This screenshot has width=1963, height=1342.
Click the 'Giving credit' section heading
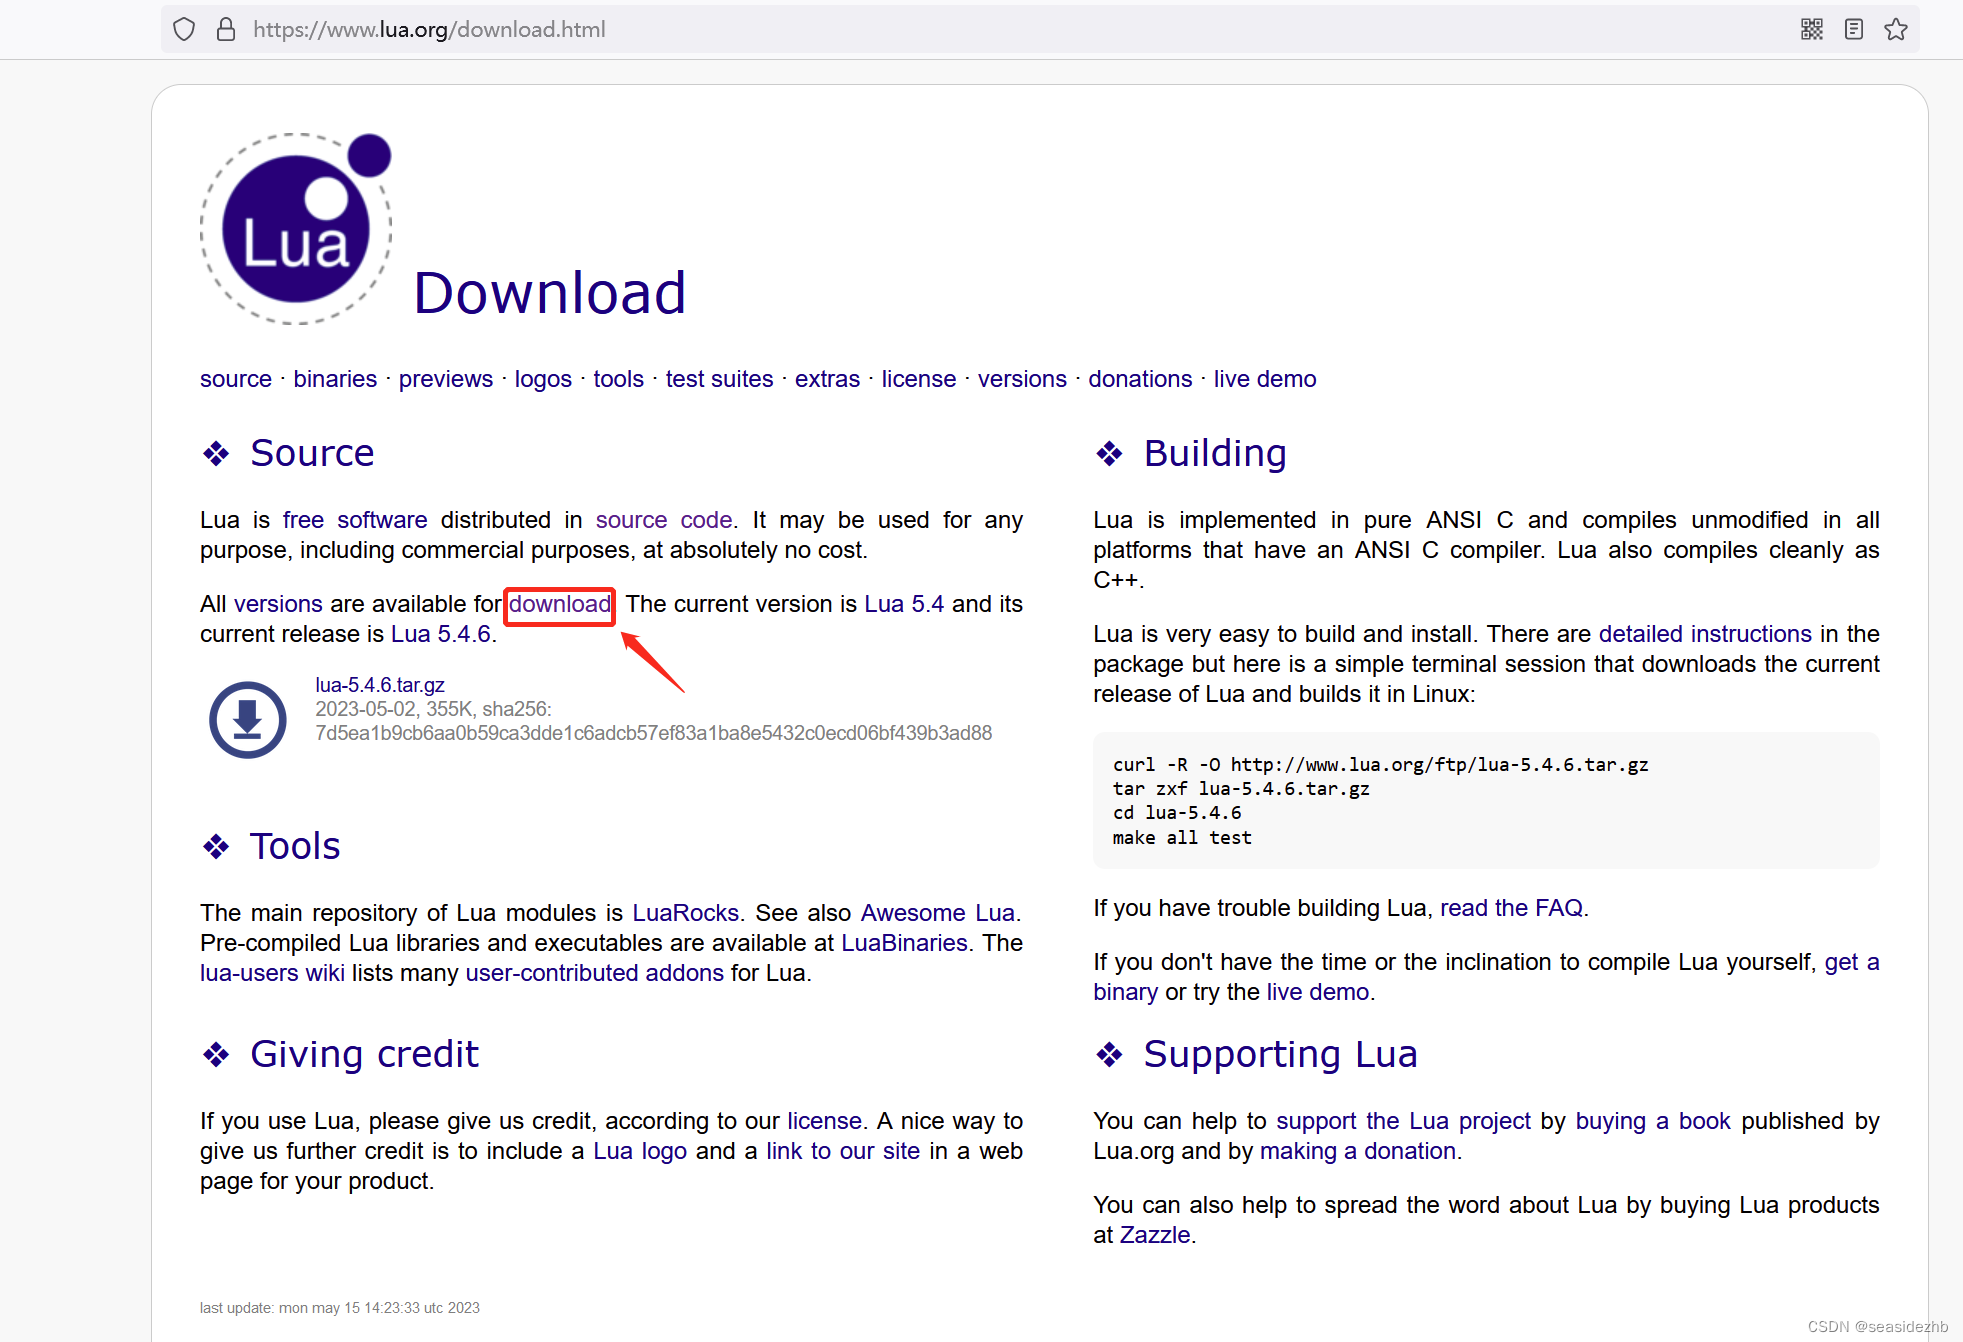(x=364, y=1055)
